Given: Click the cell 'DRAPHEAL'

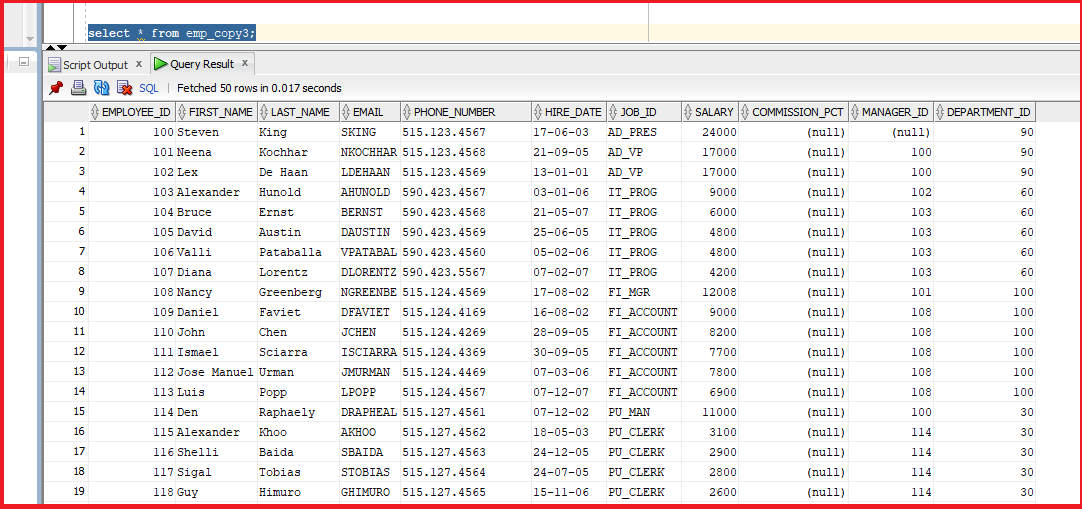Looking at the screenshot, I should click(x=370, y=412).
